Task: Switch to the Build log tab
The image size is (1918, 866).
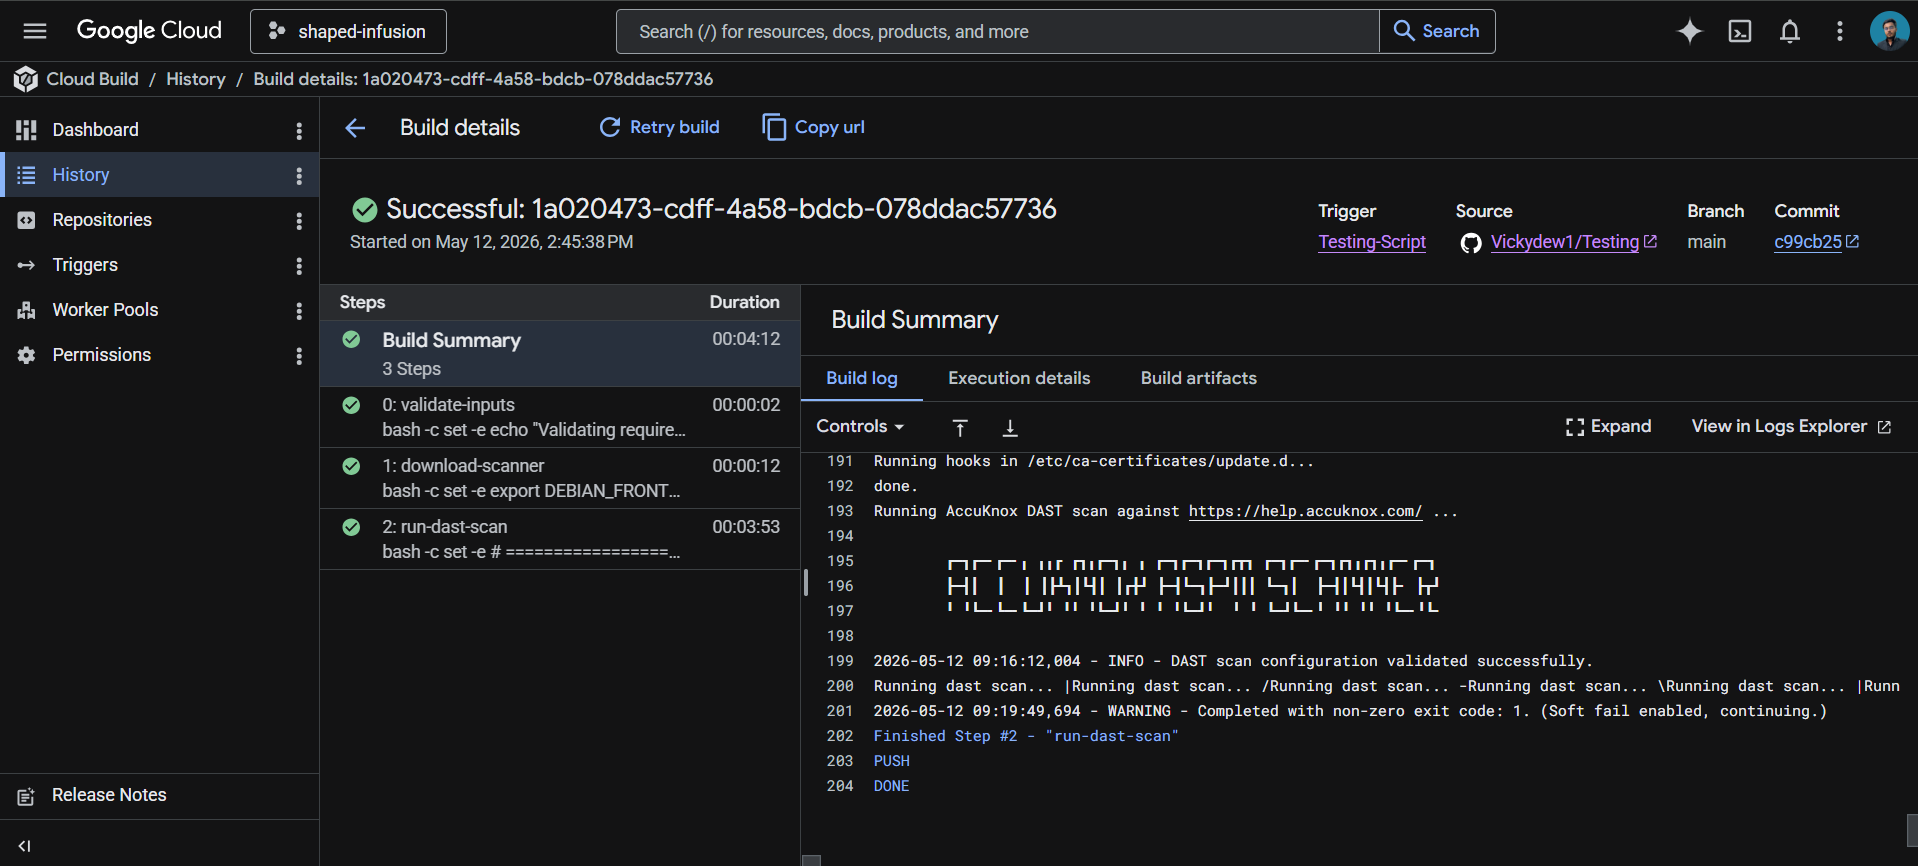Action: (x=862, y=378)
